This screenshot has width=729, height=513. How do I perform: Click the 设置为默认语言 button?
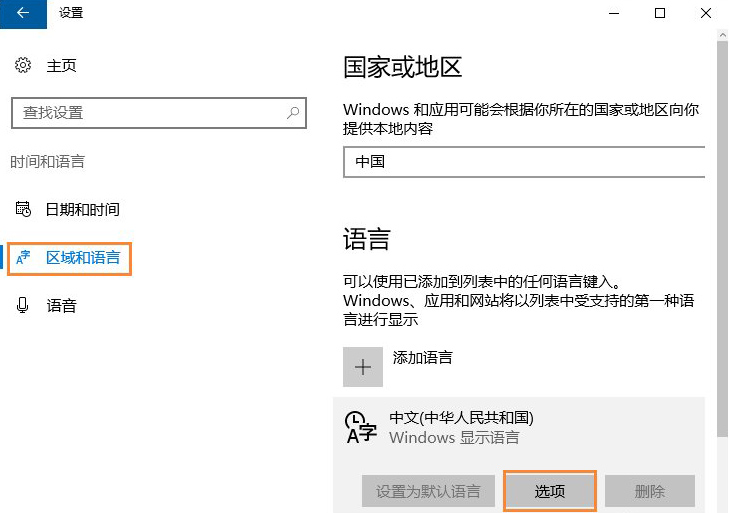pyautogui.click(x=428, y=491)
